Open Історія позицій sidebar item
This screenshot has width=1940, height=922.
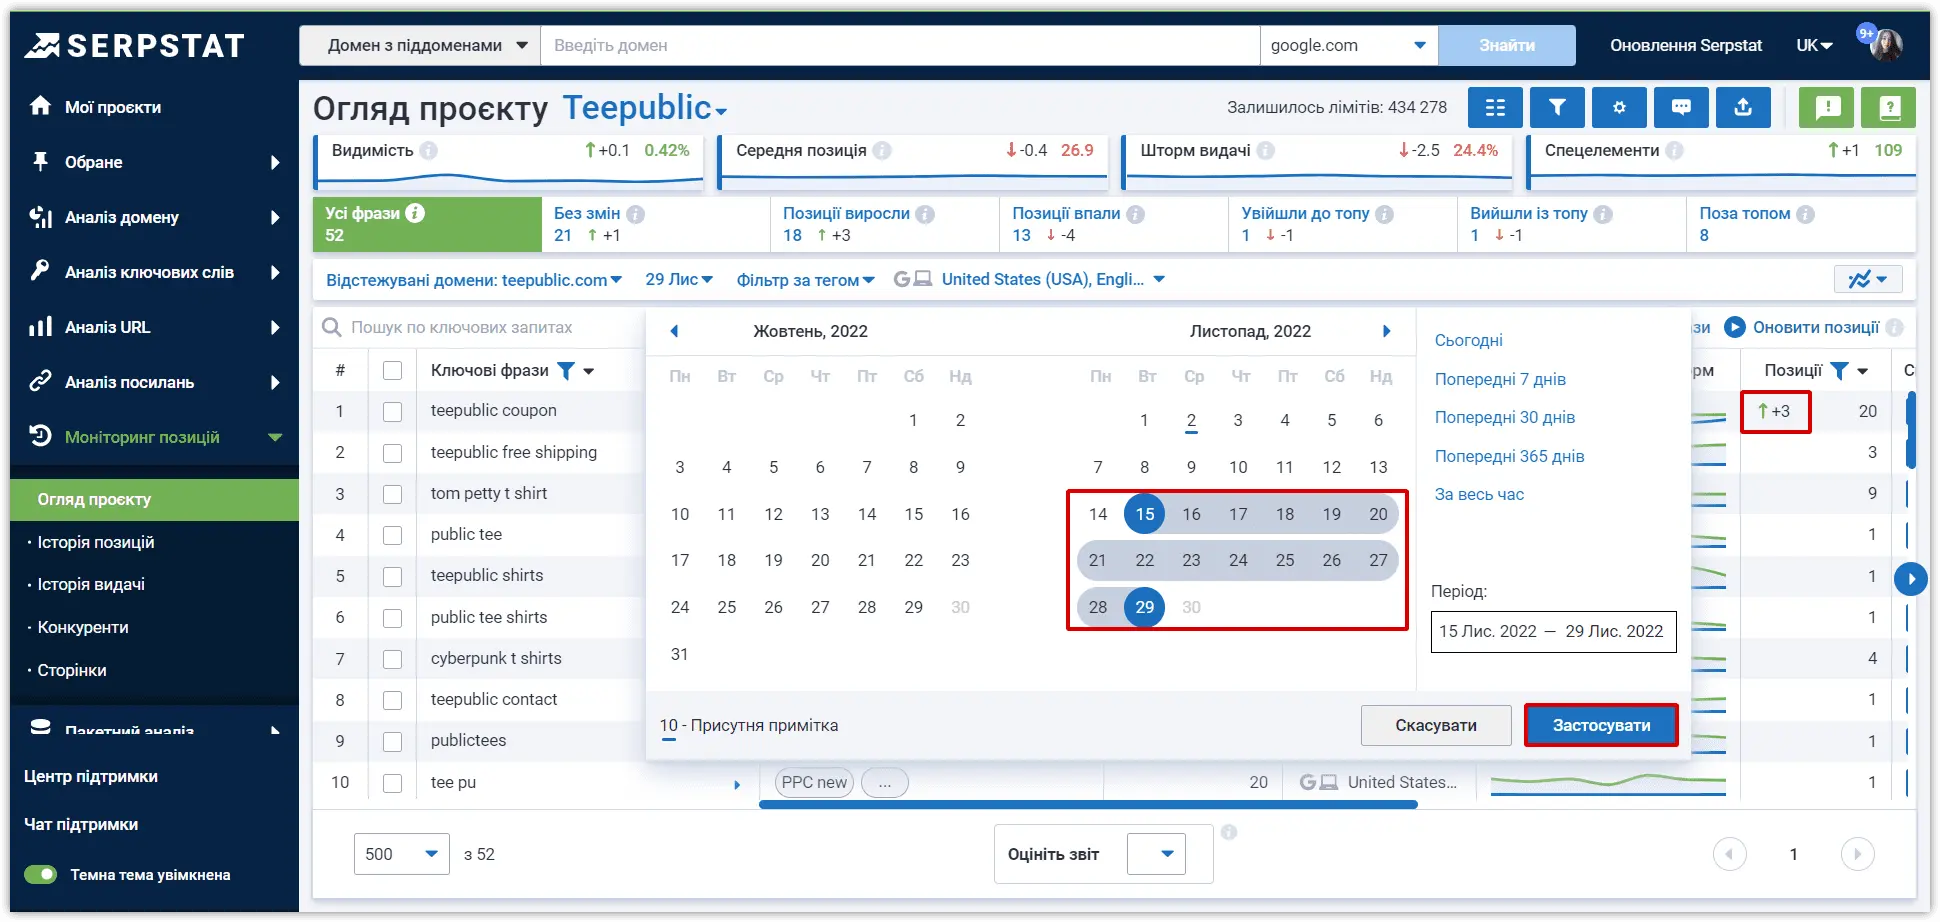coord(96,542)
